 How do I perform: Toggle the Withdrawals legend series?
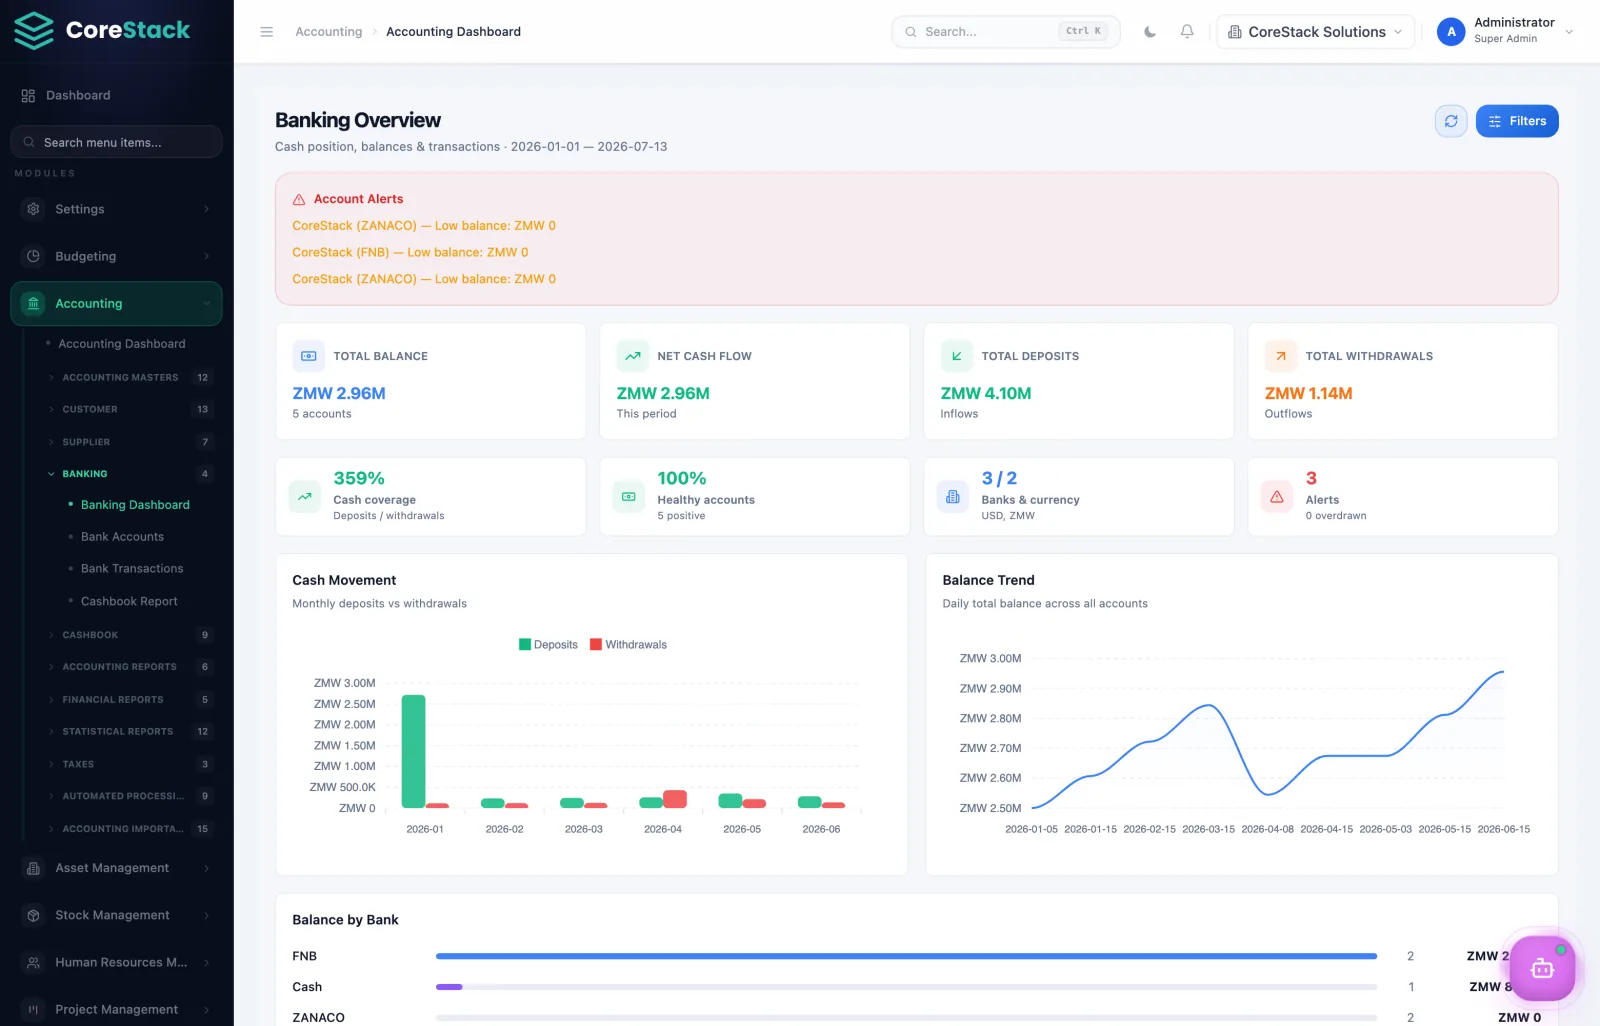[x=628, y=645]
